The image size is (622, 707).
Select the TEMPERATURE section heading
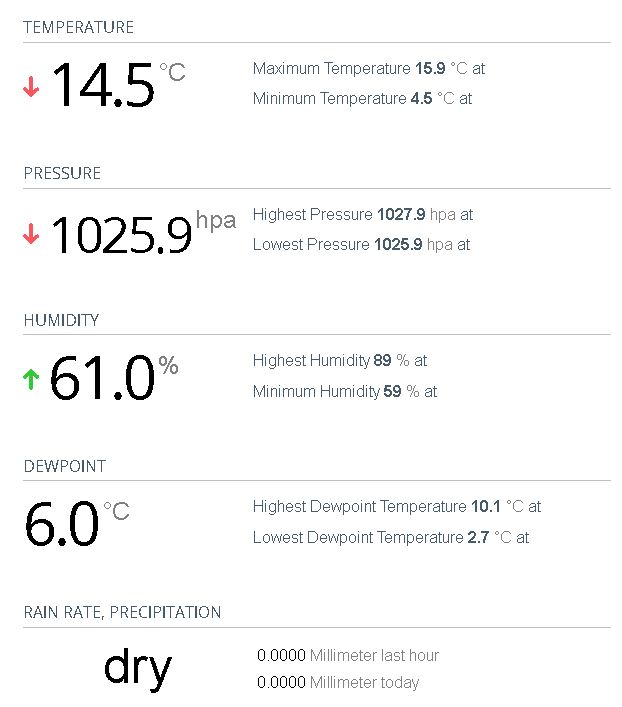pyautogui.click(x=78, y=27)
